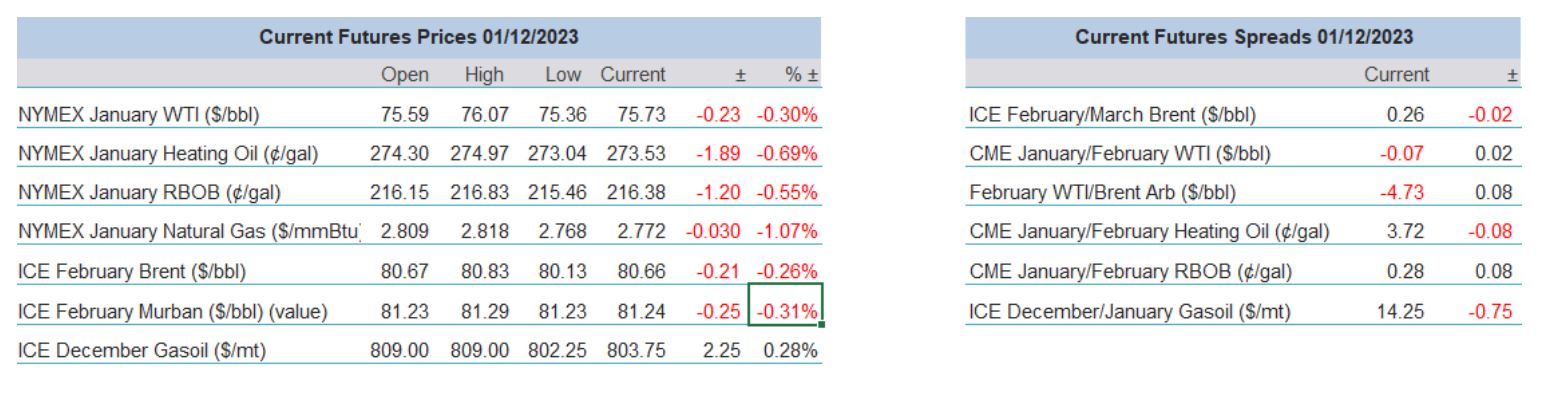Select Natural Gas percent change -1.07%

(787, 232)
